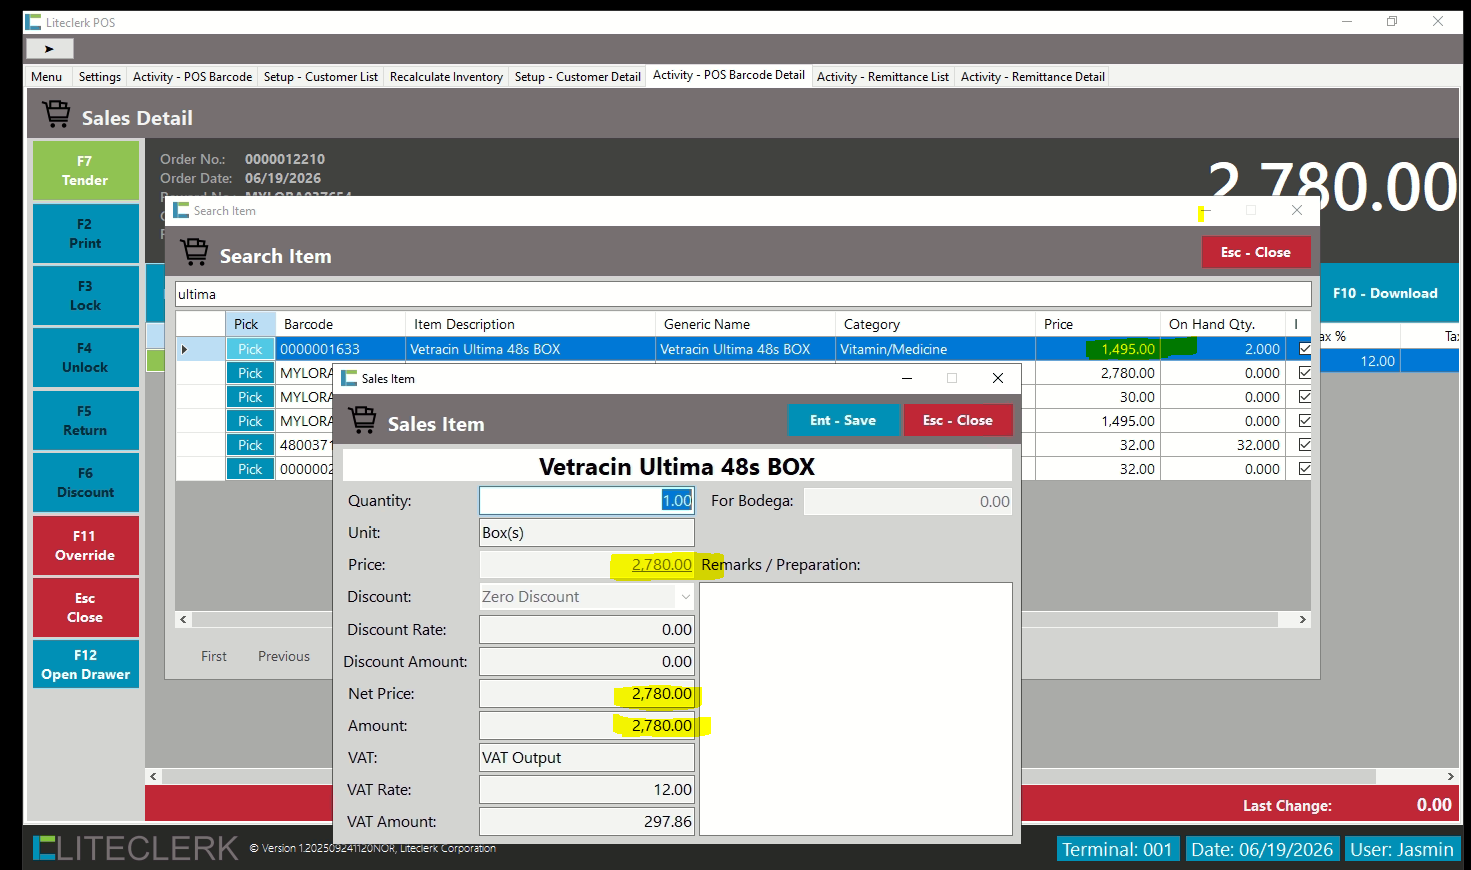
Task: Pick the item priced 2,780.00
Action: [x=250, y=373]
